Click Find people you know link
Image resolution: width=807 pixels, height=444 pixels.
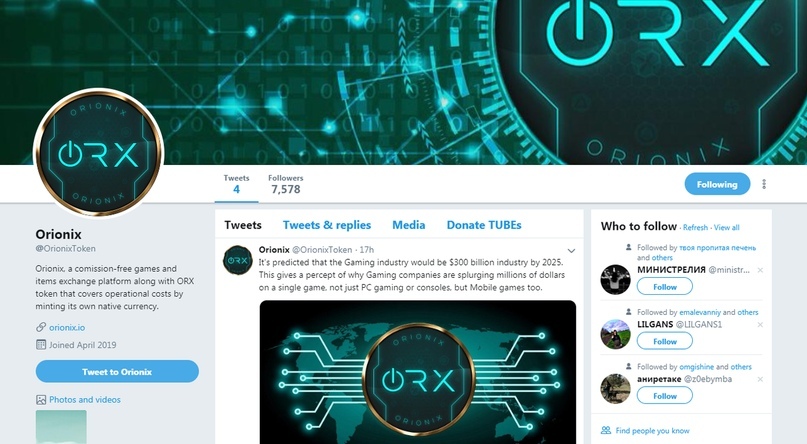(x=652, y=431)
